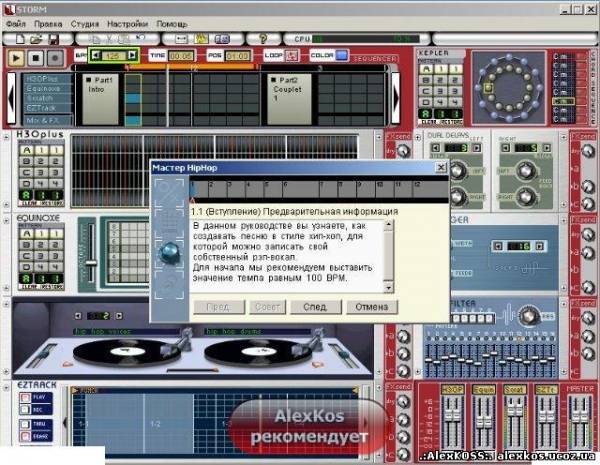Select the Part2 Couplet block in the sequencer

click(x=289, y=99)
